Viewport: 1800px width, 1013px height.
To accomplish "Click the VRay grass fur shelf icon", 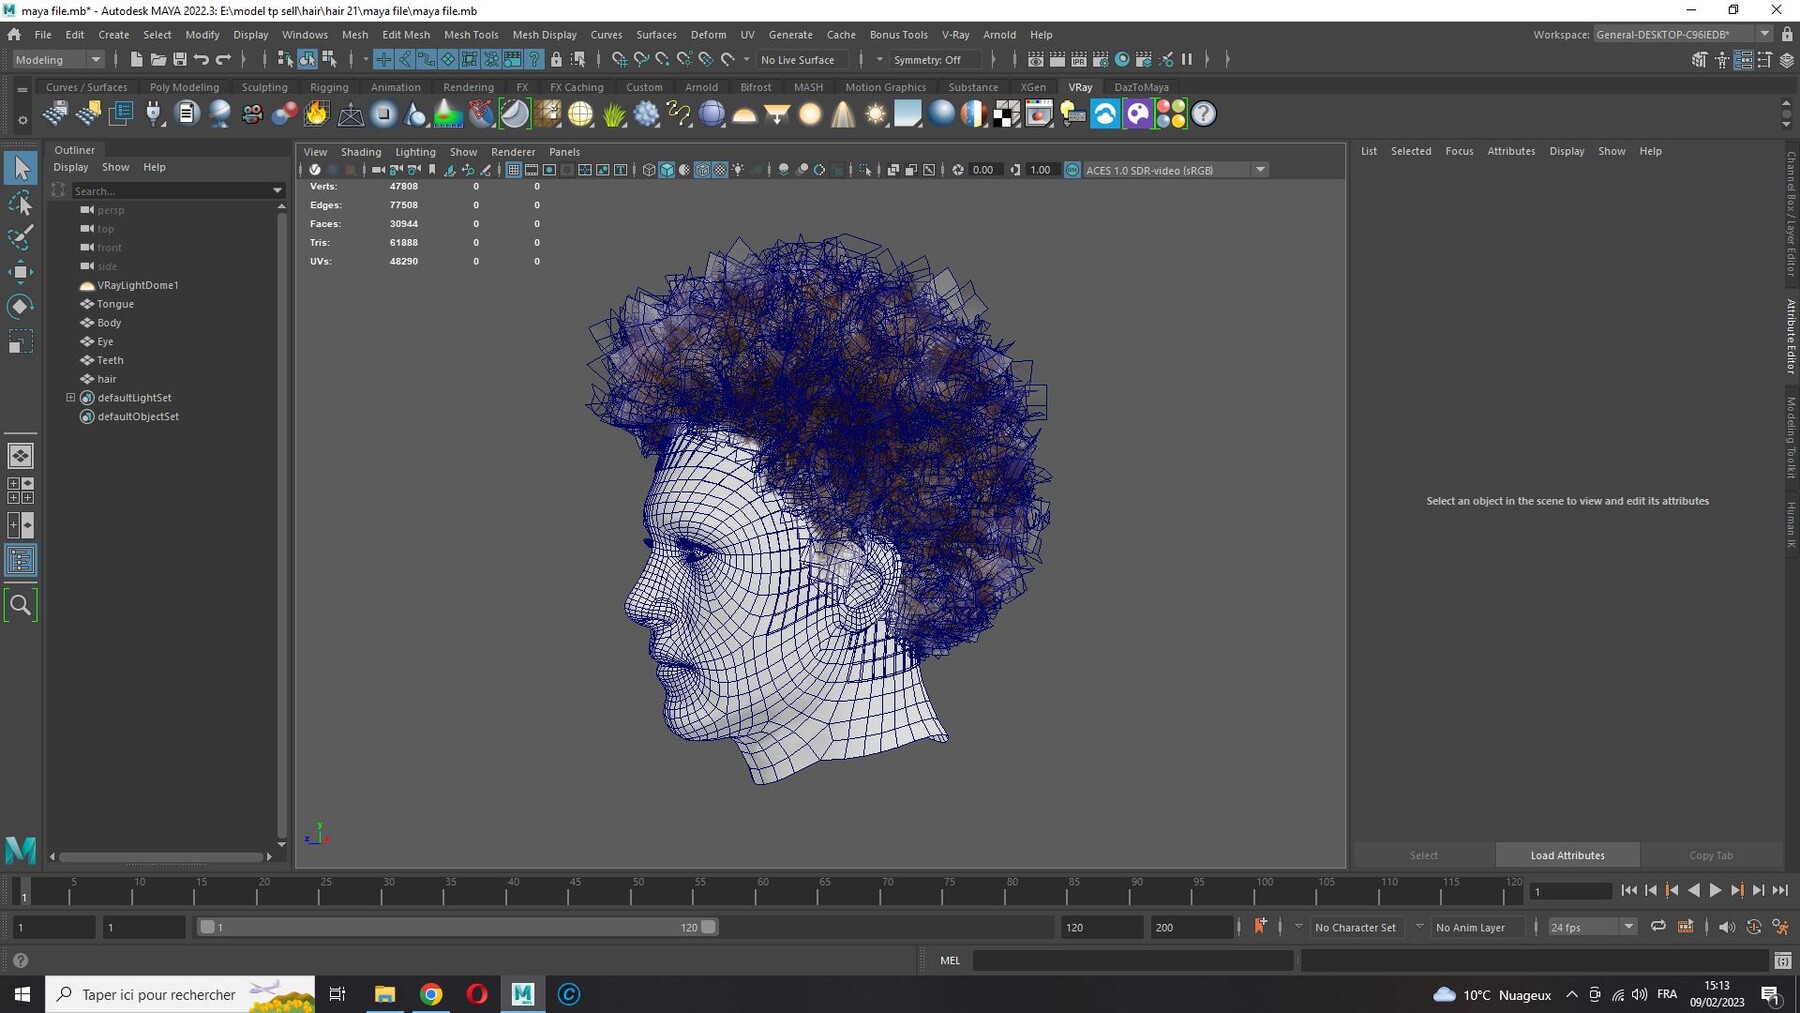I will pos(613,114).
